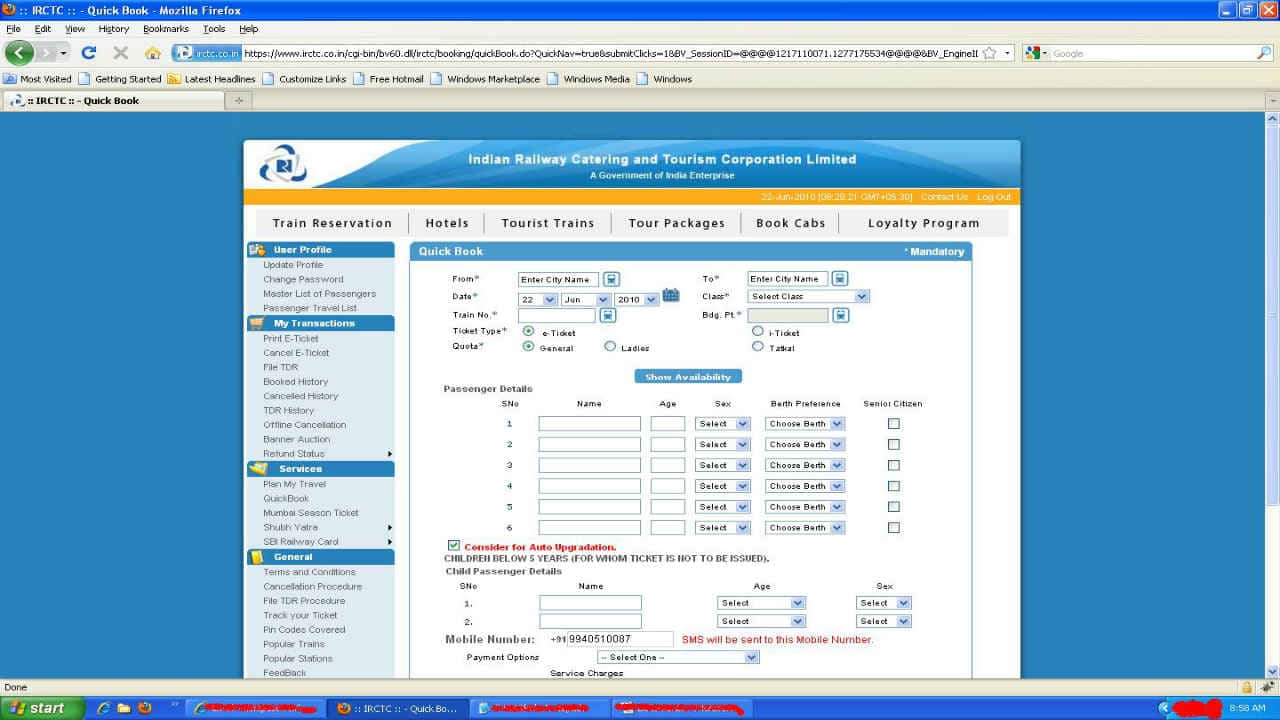
Task: Open Berth Preference dropdown for passenger 1
Action: [x=804, y=423]
